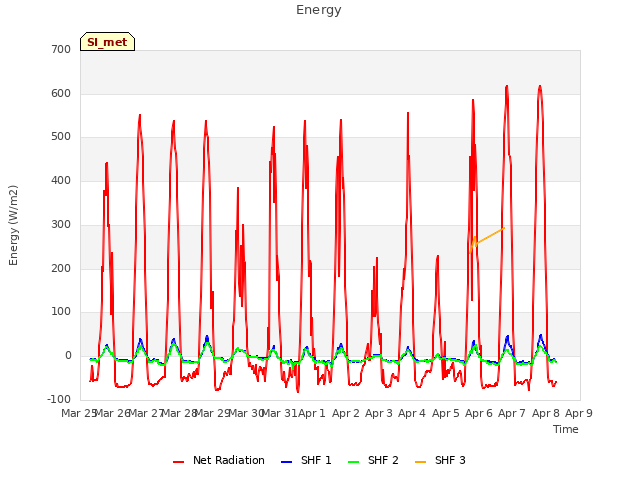This screenshot has width=640, height=480.
Task: Click the Apr 1 x-axis label
Action: point(312,413)
